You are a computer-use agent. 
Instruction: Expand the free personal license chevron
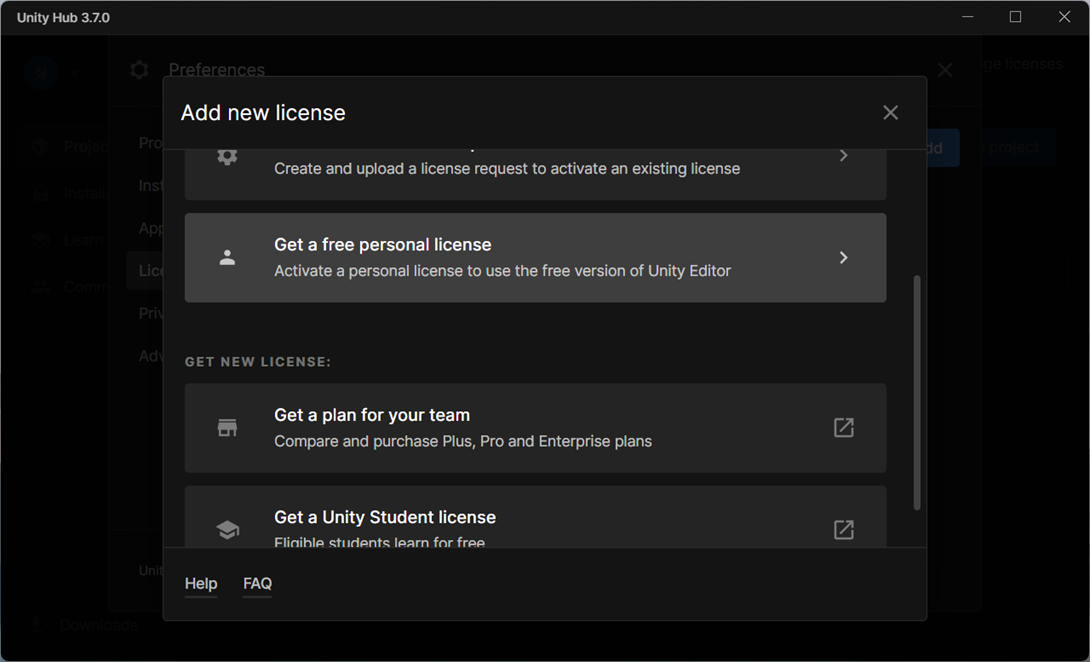point(843,258)
